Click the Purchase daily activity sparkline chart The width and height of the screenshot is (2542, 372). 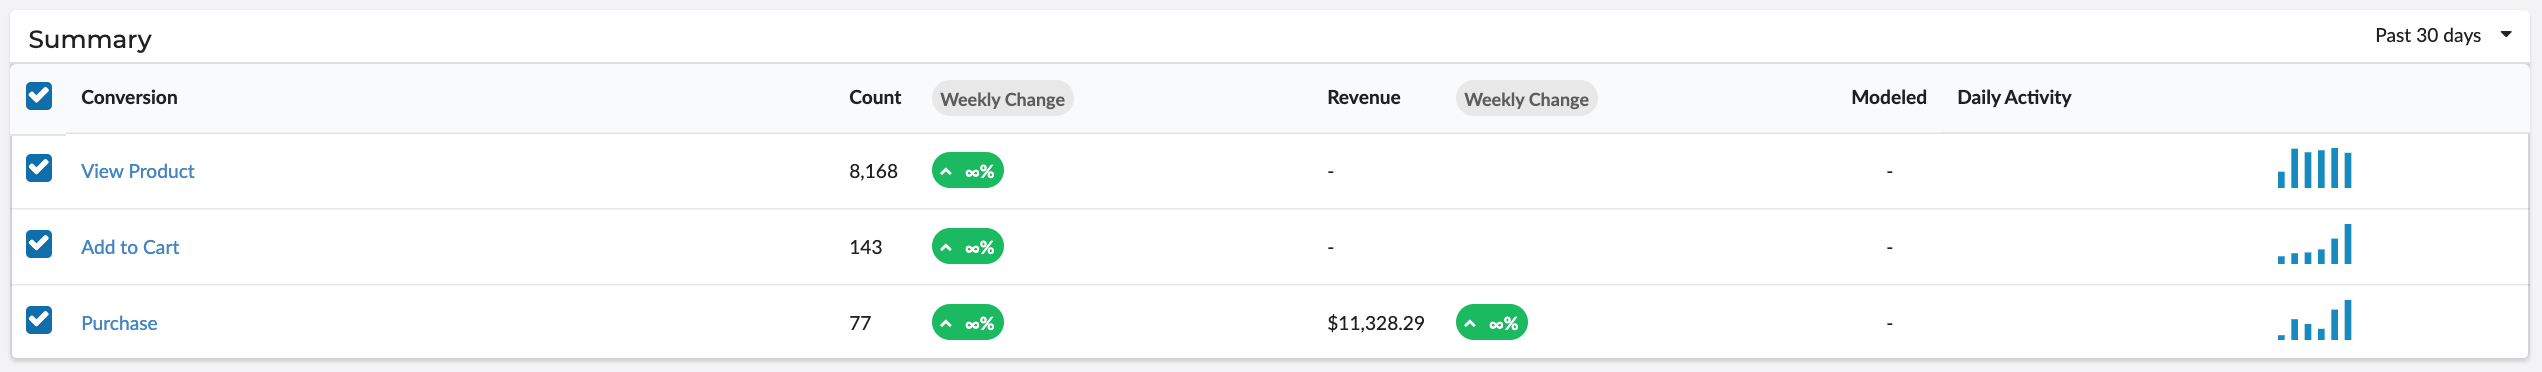(x=2314, y=320)
